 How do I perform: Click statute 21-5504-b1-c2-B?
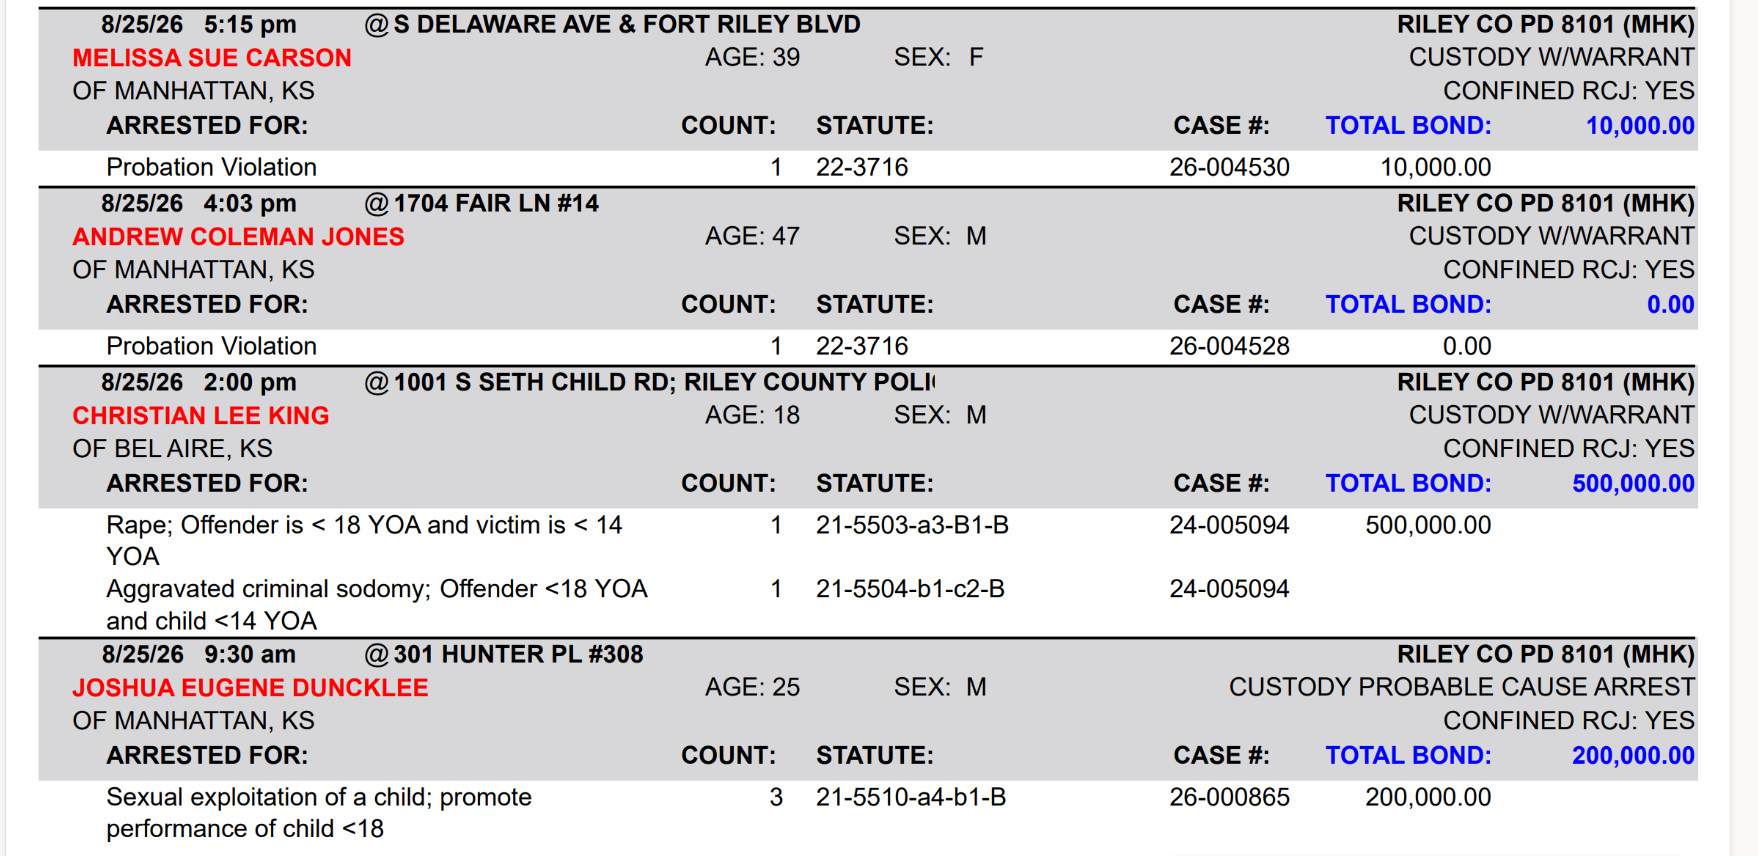[910, 589]
